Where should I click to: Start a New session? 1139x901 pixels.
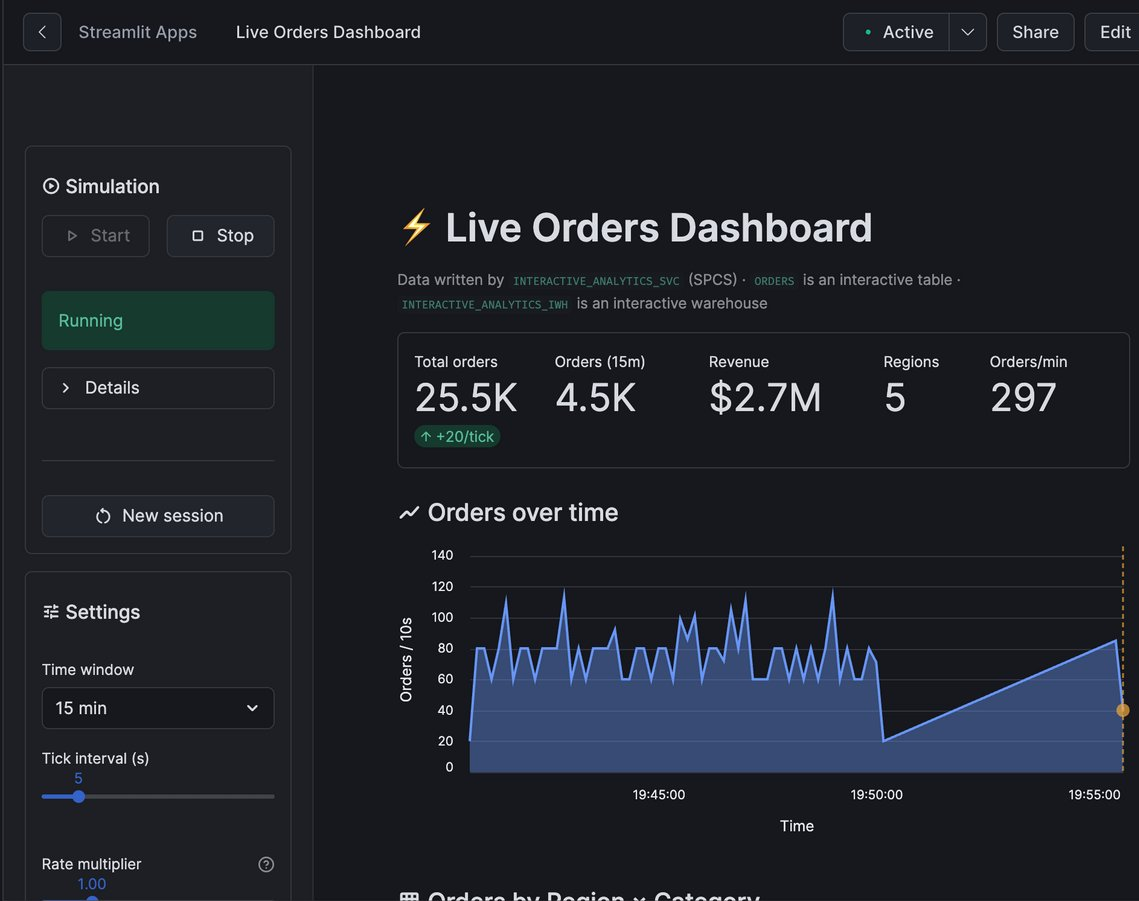tap(158, 516)
